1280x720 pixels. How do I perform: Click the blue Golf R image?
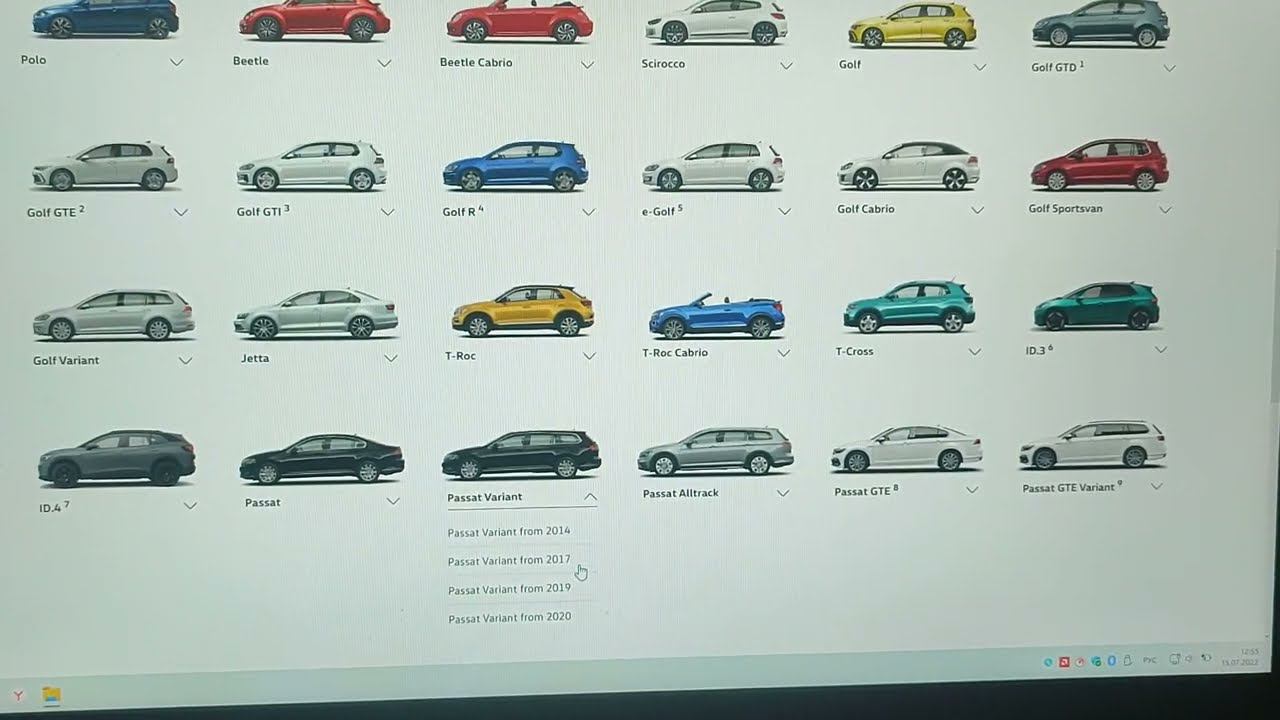(515, 166)
